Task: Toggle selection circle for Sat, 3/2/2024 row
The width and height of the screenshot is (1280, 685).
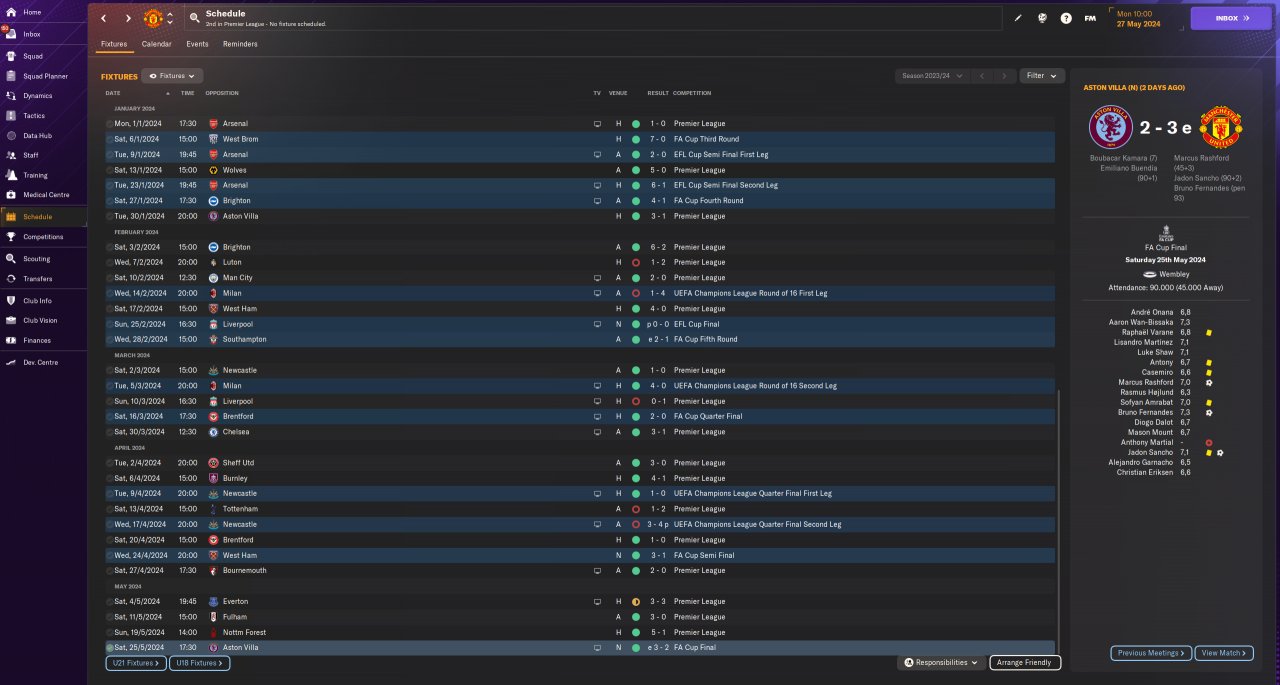Action: [x=109, y=247]
